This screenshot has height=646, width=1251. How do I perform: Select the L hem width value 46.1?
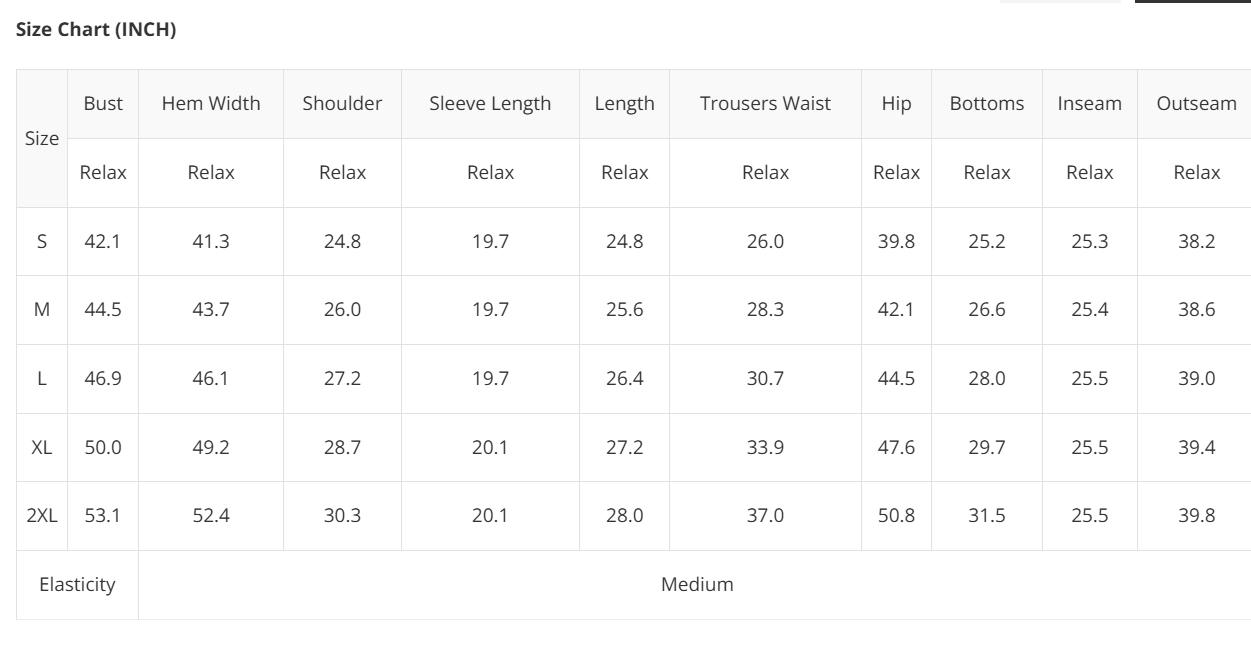pos(211,378)
